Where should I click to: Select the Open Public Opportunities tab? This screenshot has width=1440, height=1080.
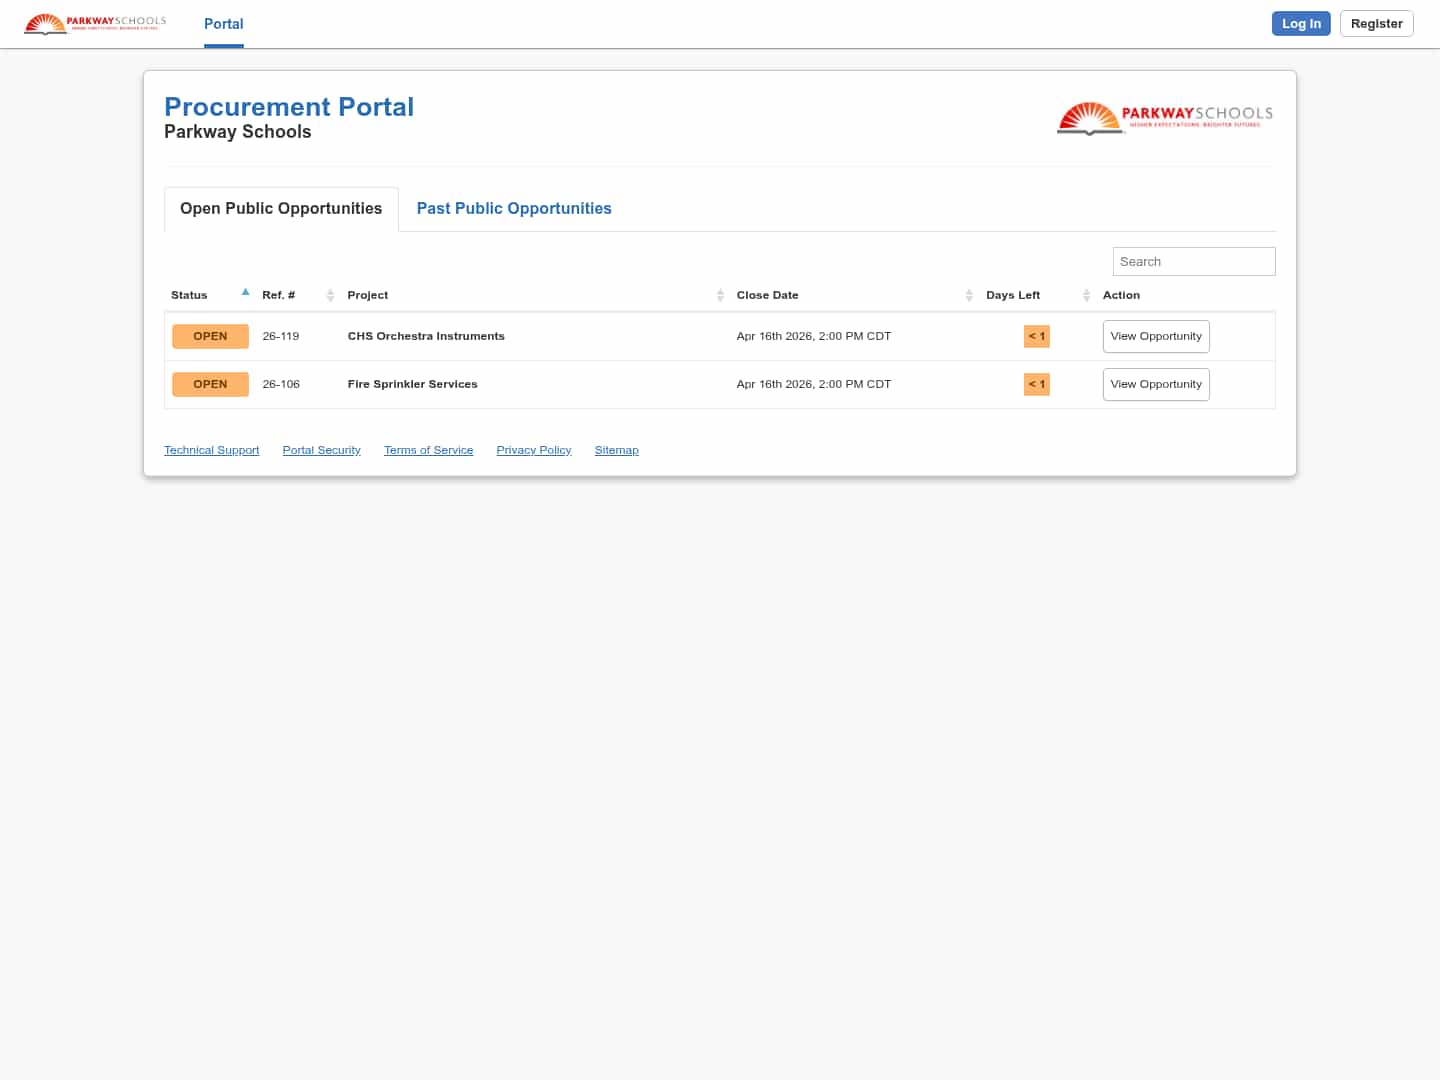coord(281,208)
